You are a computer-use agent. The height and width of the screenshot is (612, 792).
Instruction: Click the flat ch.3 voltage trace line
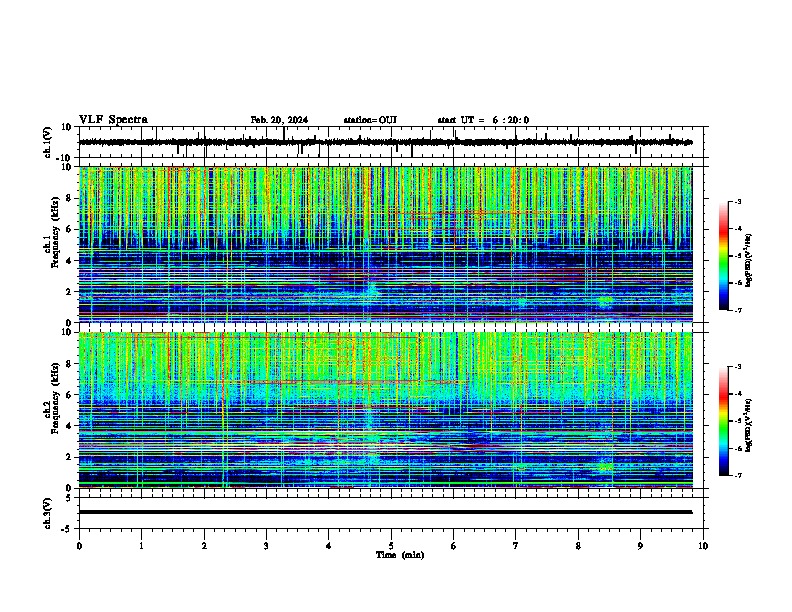click(385, 512)
